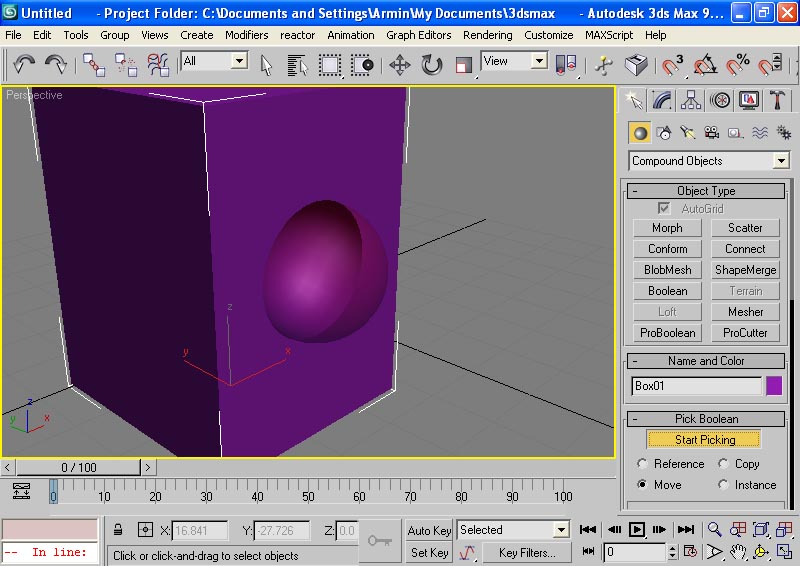
Task: Click the Select Object arrow tool
Action: pos(267,65)
